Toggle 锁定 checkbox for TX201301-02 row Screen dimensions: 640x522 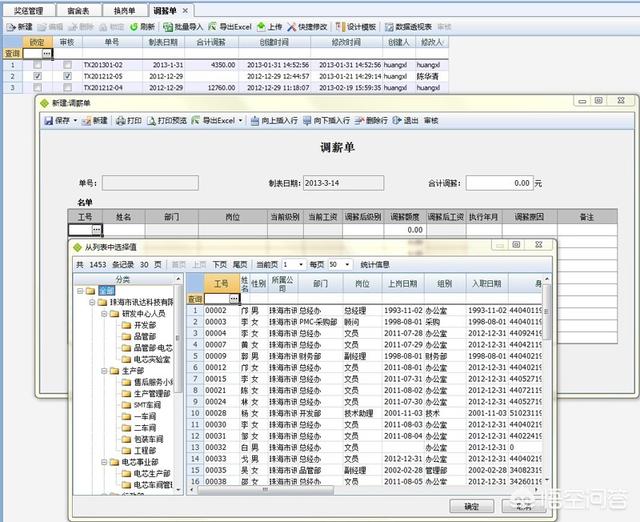pyautogui.click(x=37, y=64)
